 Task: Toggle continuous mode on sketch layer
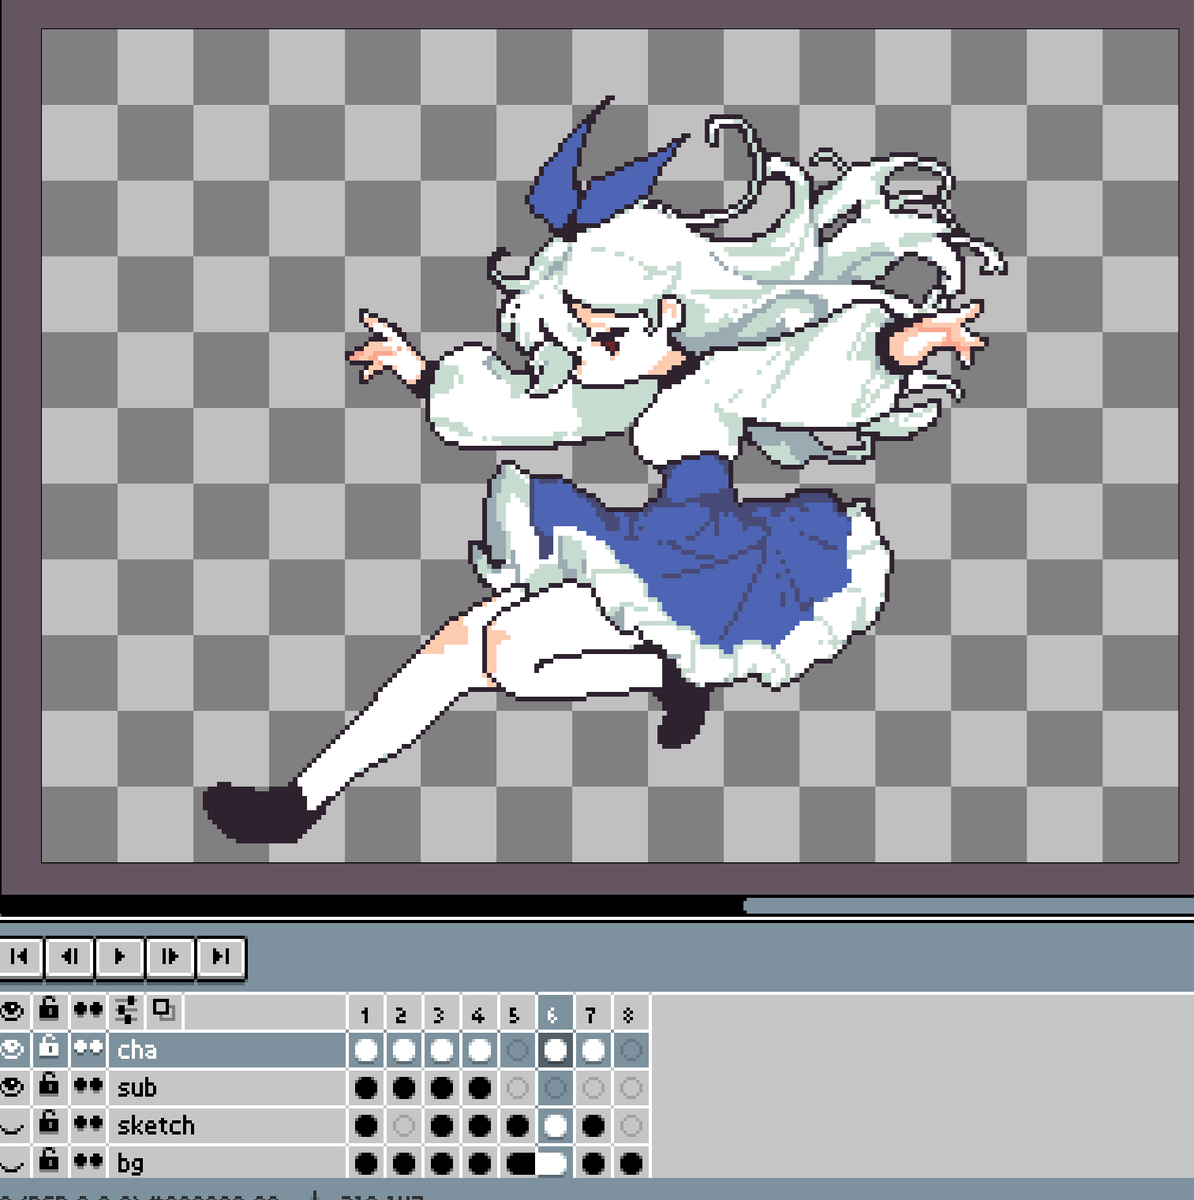(x=88, y=1125)
